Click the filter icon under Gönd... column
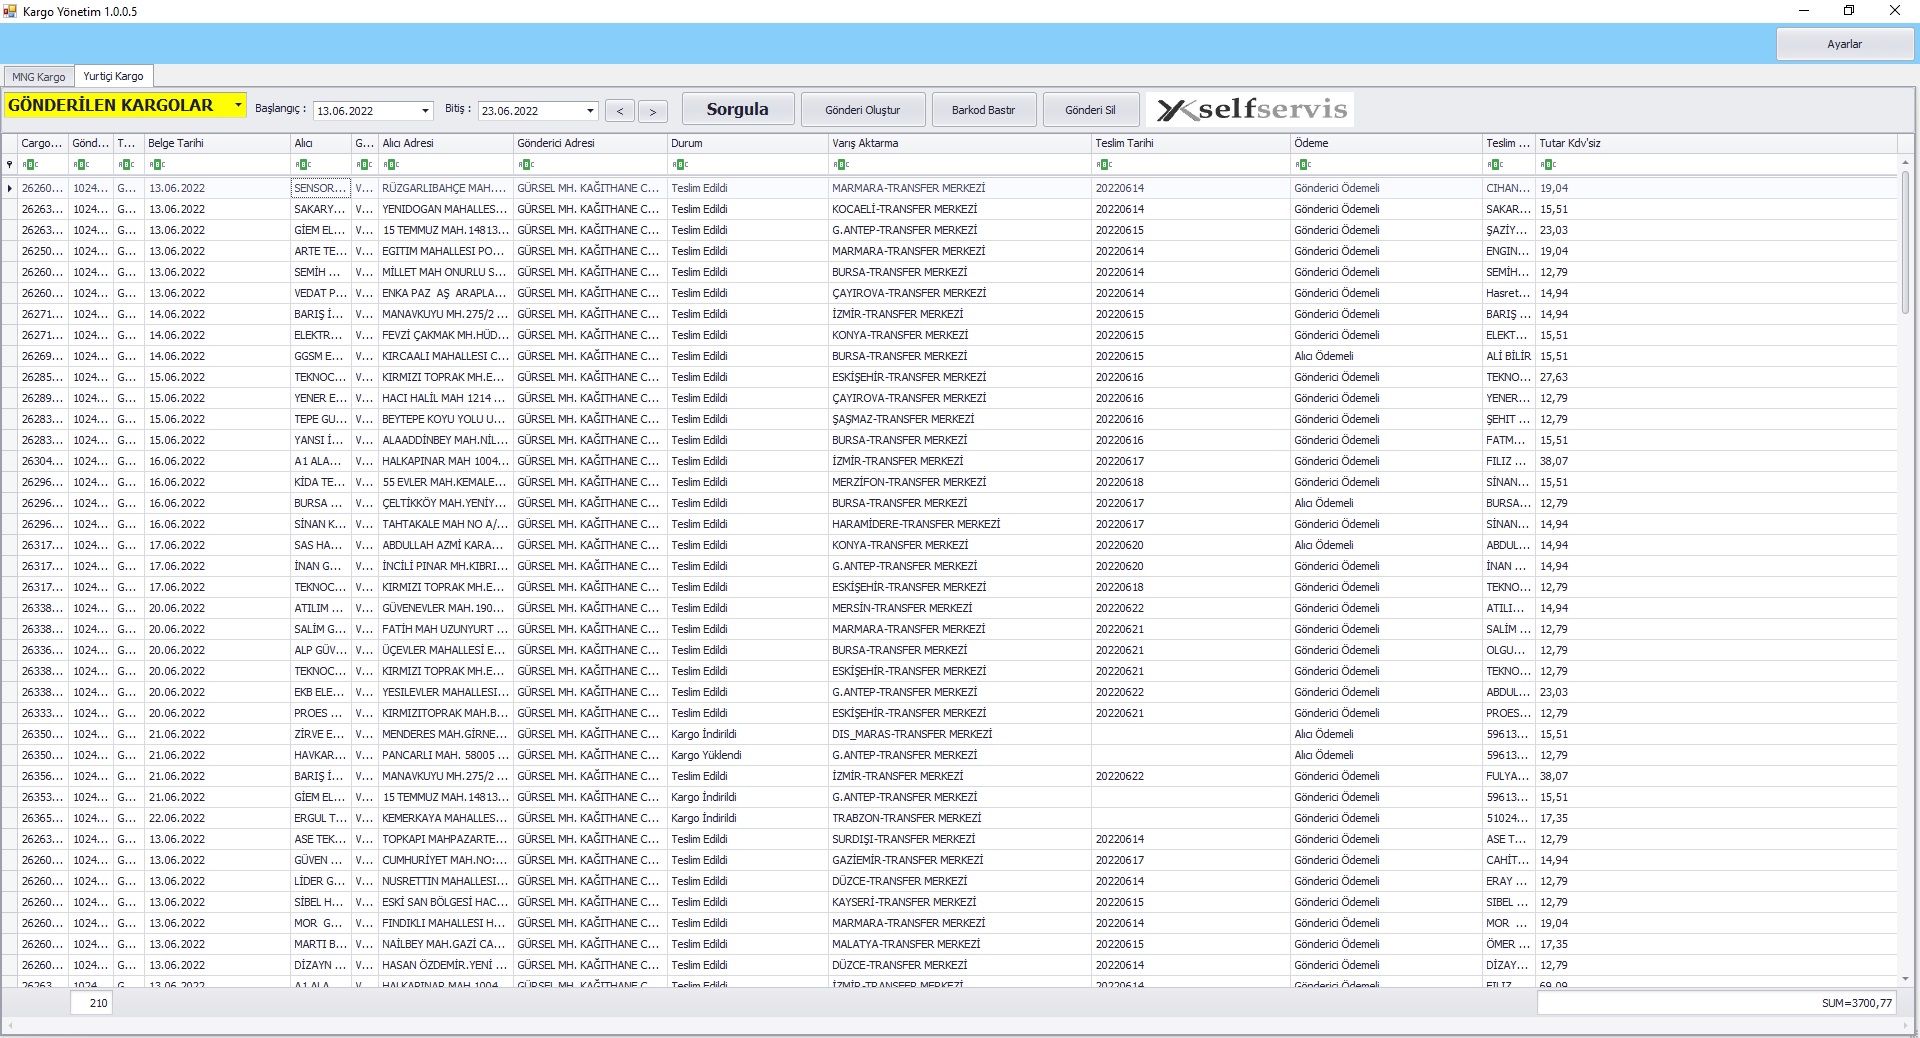1920x1038 pixels. pos(81,165)
